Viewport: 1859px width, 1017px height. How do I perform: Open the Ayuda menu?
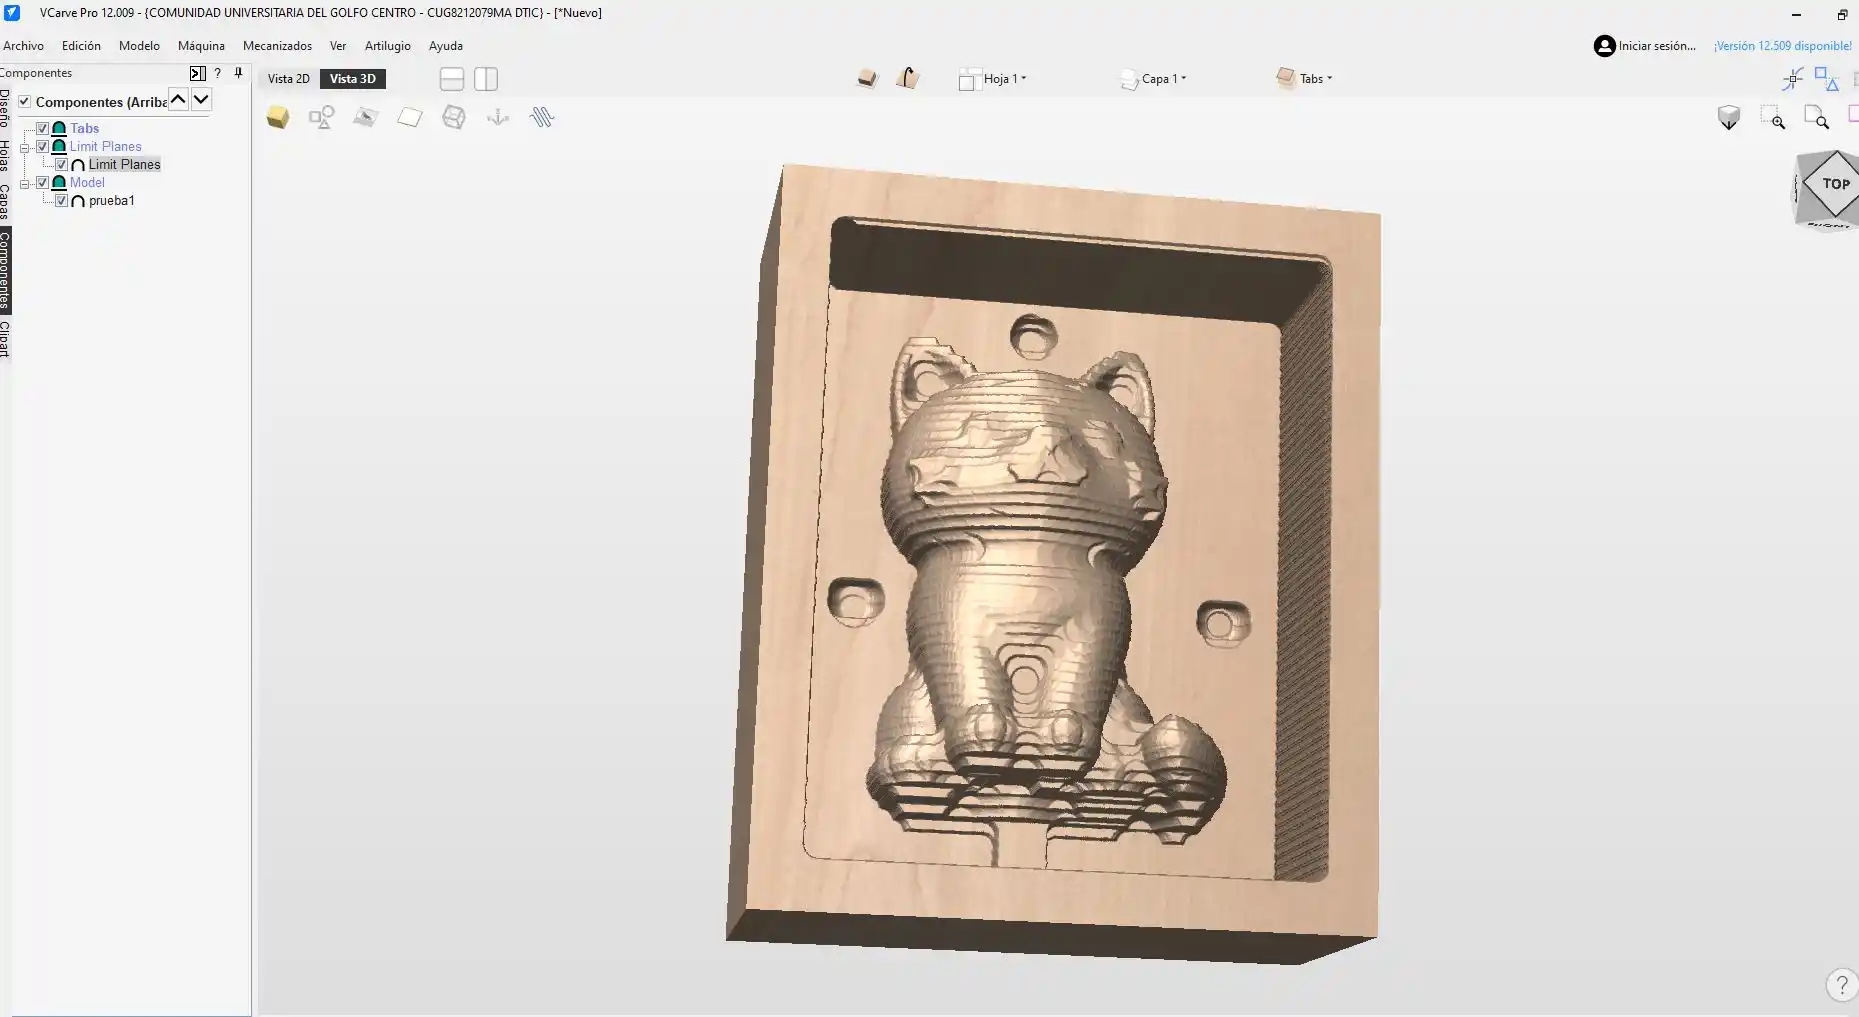coord(446,46)
